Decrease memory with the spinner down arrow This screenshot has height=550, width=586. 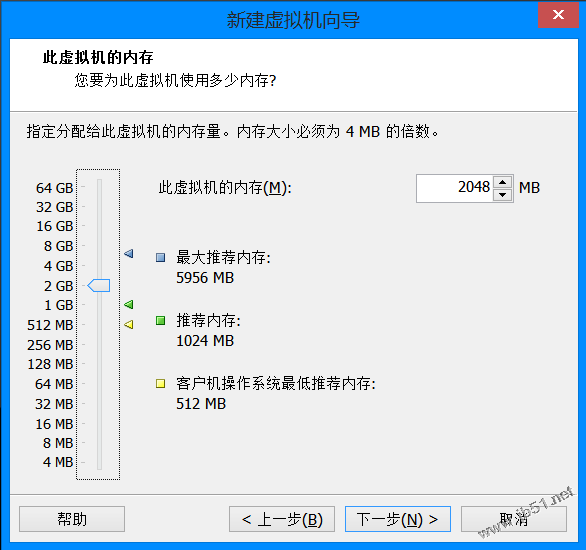tap(503, 195)
